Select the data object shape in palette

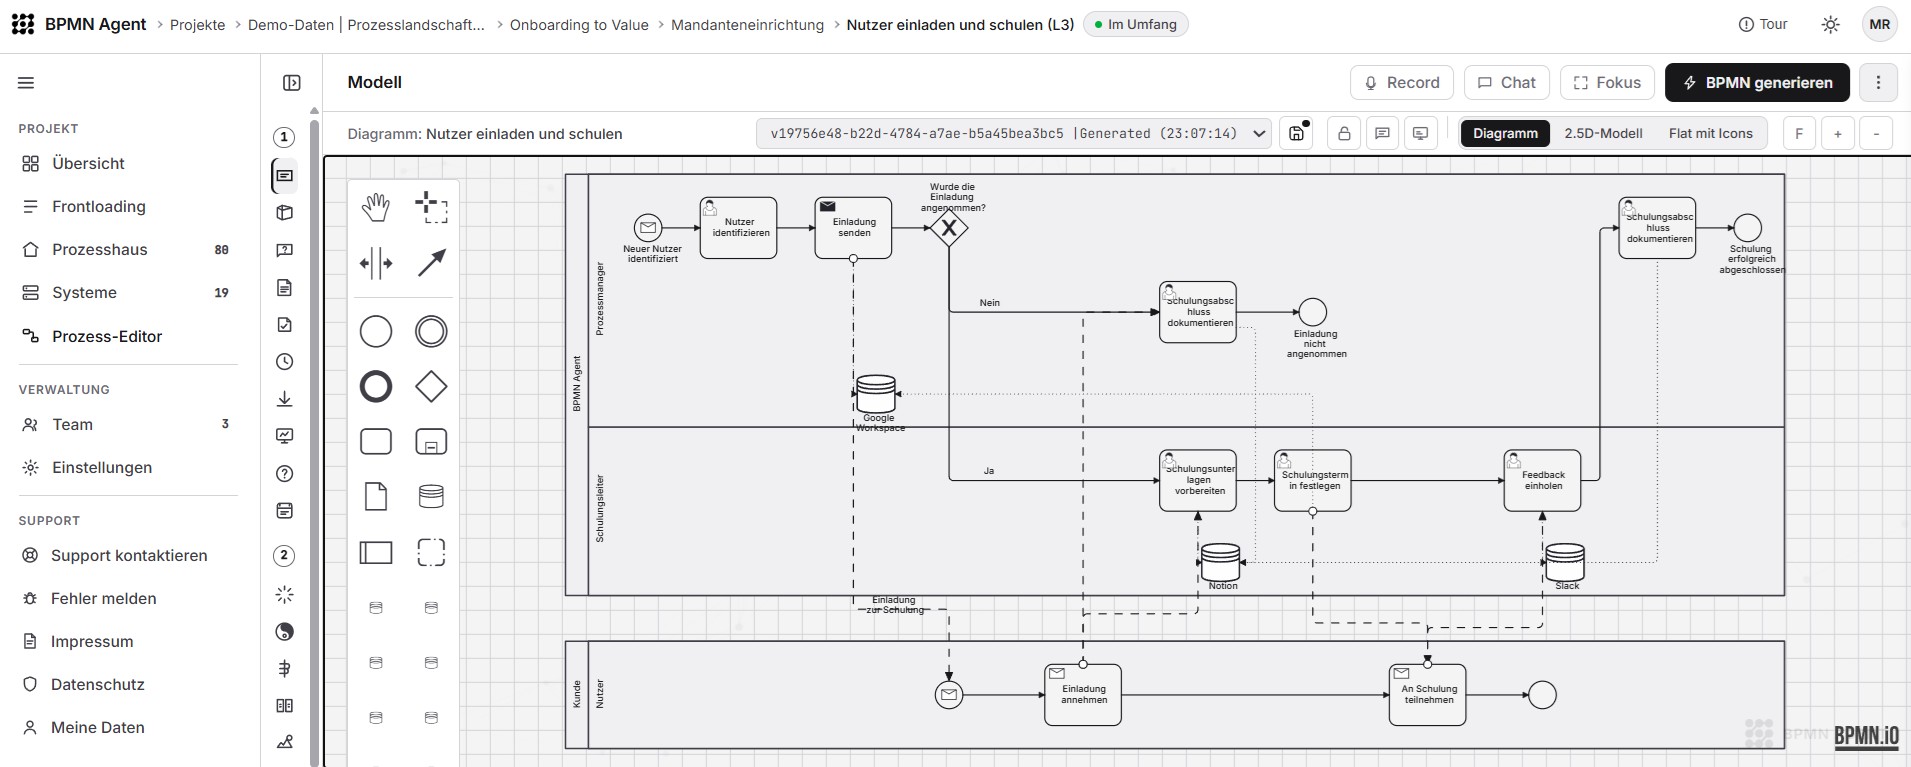376,497
